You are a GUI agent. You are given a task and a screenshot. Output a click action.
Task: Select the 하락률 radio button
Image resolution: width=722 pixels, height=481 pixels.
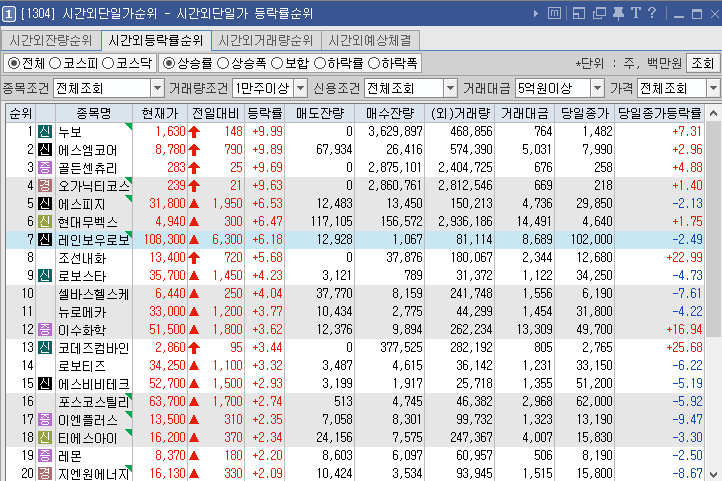(320, 63)
